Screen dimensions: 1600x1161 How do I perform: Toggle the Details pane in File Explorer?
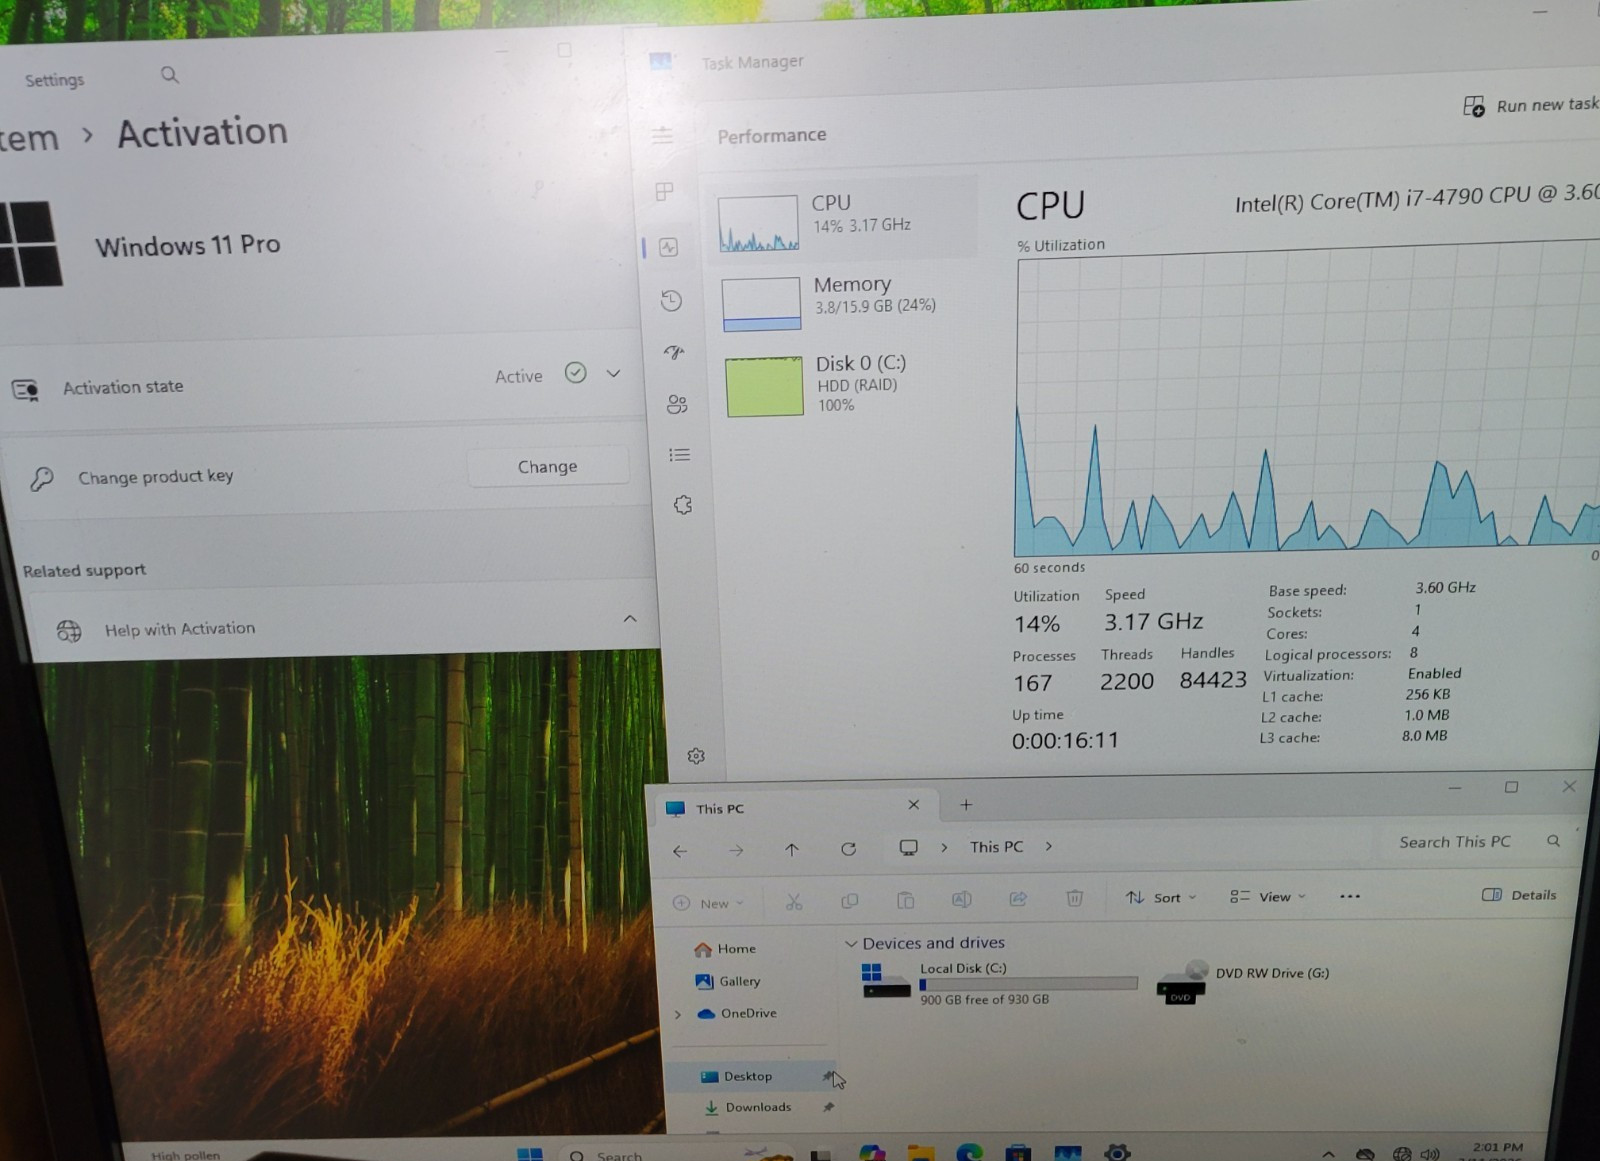[1518, 895]
